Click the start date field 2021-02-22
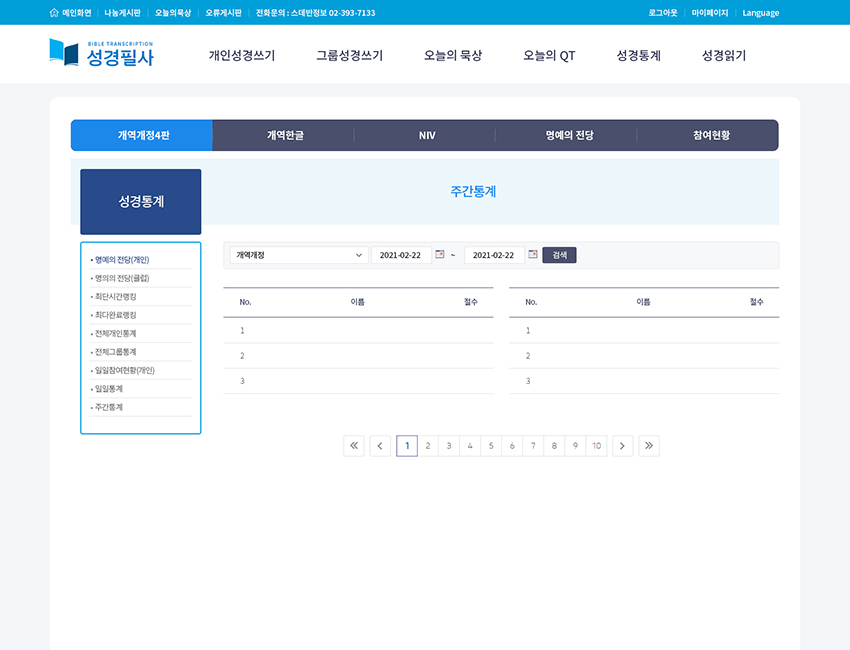Image resolution: width=850 pixels, height=650 pixels. click(401, 255)
